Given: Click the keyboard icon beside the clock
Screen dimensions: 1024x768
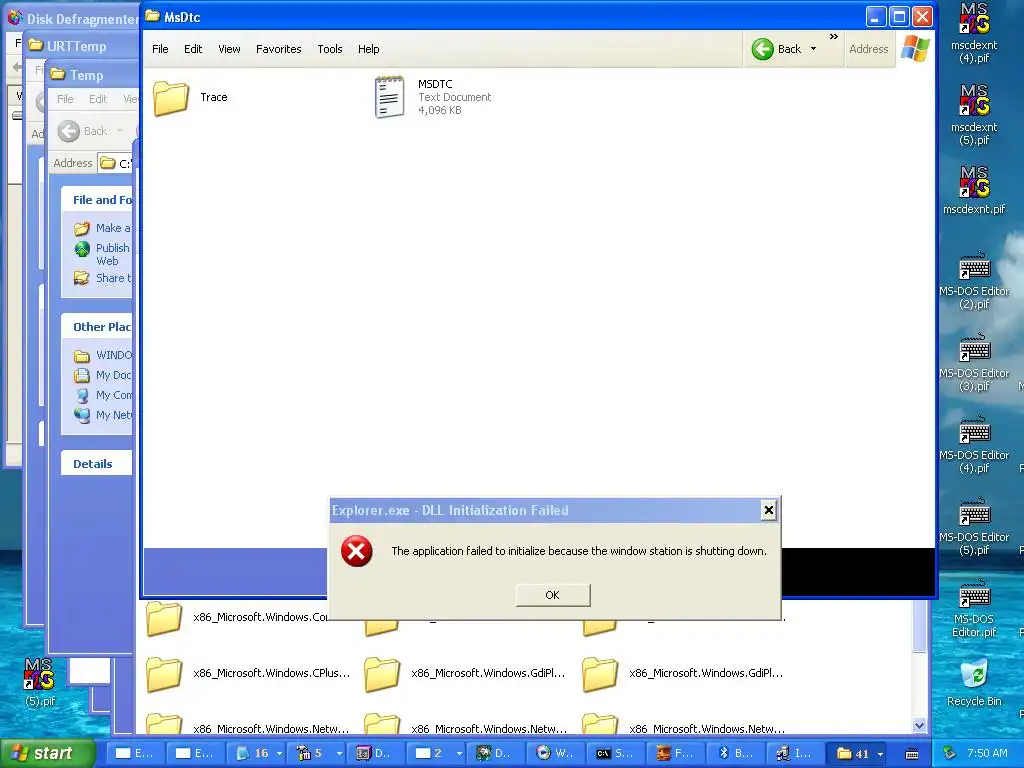Looking at the screenshot, I should coord(912,754).
